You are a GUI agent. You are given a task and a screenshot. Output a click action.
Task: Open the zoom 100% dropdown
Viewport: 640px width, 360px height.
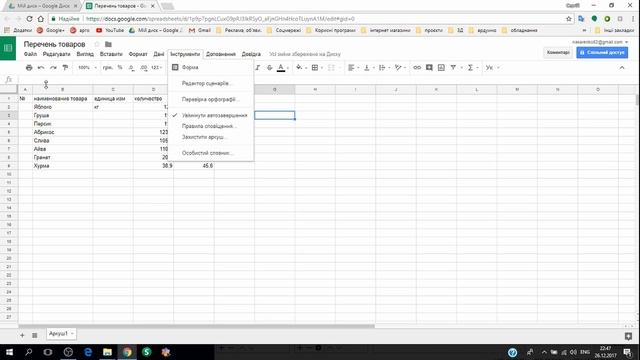tap(87, 67)
